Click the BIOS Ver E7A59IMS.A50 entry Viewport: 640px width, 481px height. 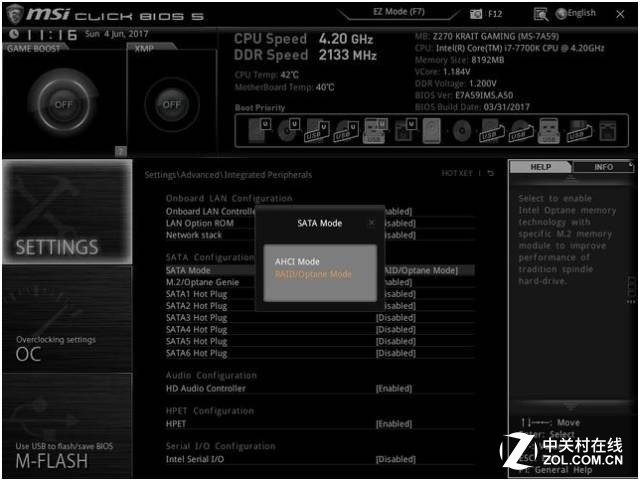click(x=464, y=96)
